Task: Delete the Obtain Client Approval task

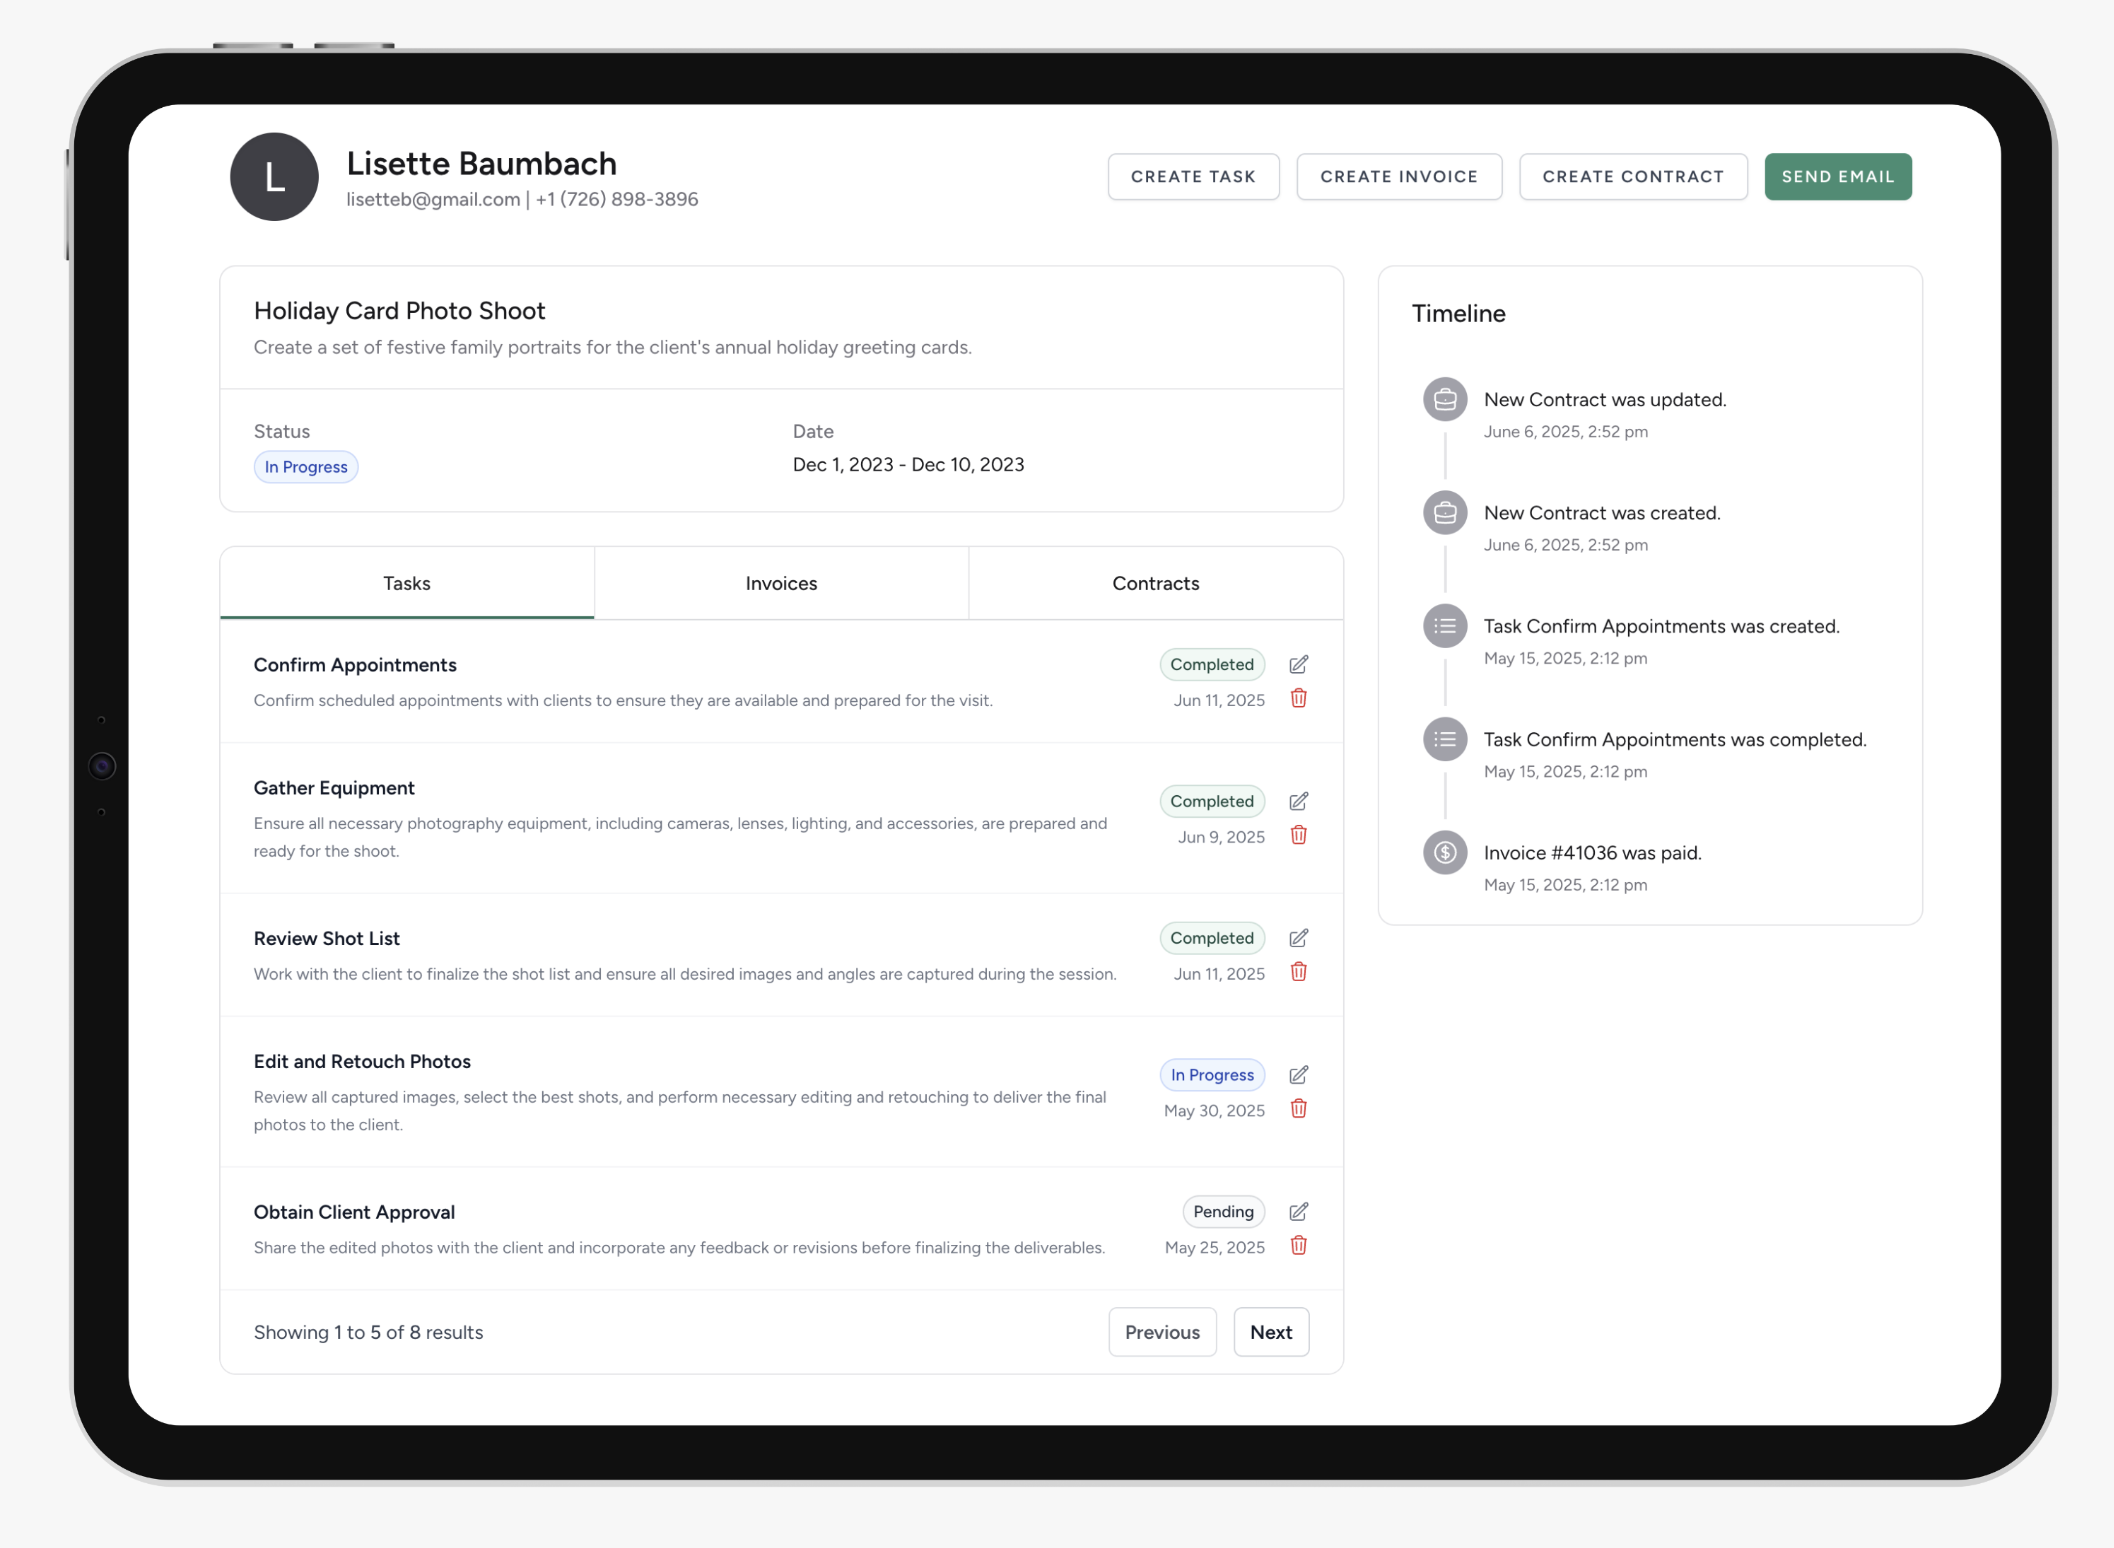Action: [x=1298, y=1246]
